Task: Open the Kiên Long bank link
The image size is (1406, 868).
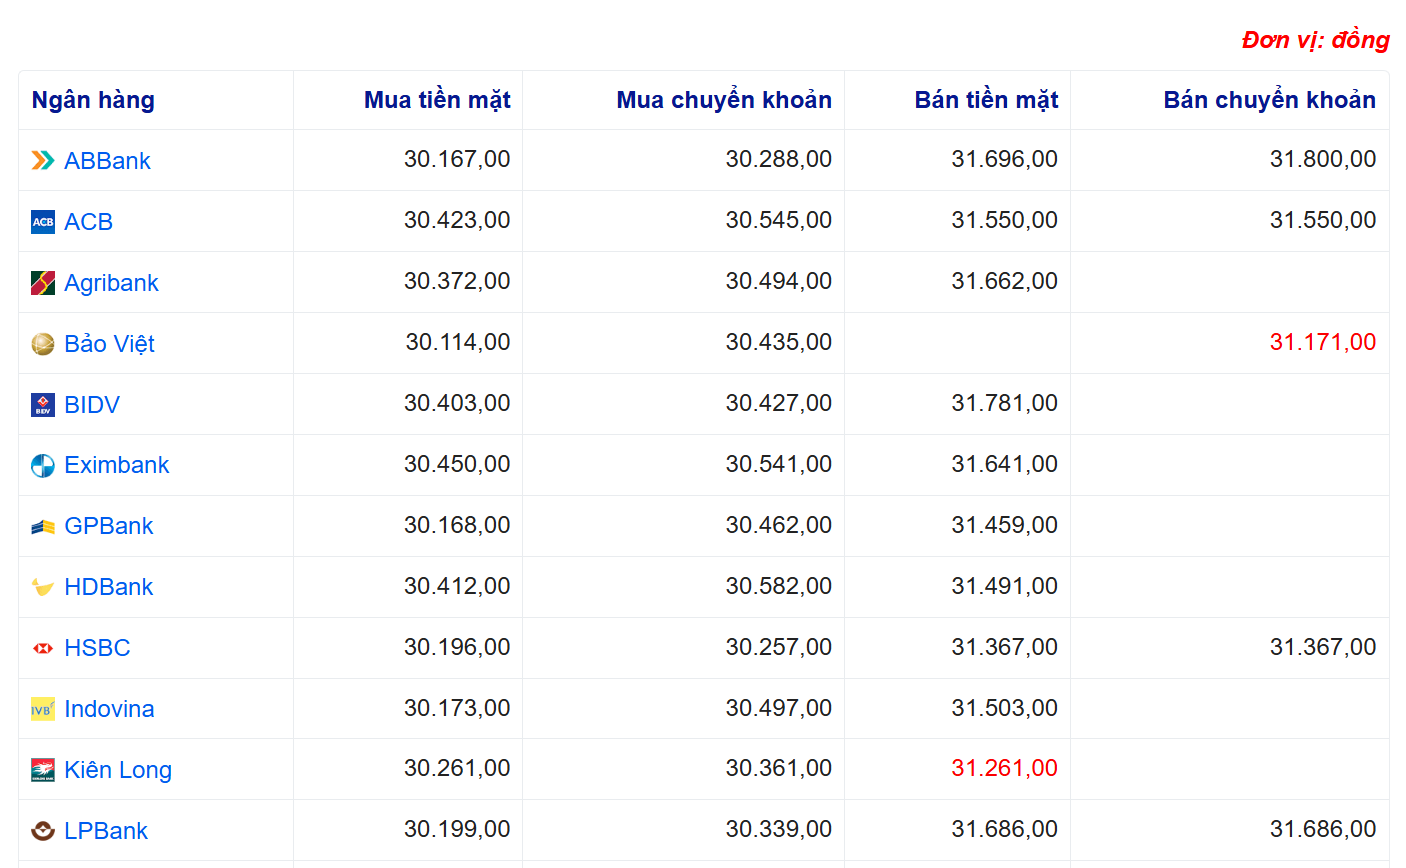Action: [x=118, y=770]
